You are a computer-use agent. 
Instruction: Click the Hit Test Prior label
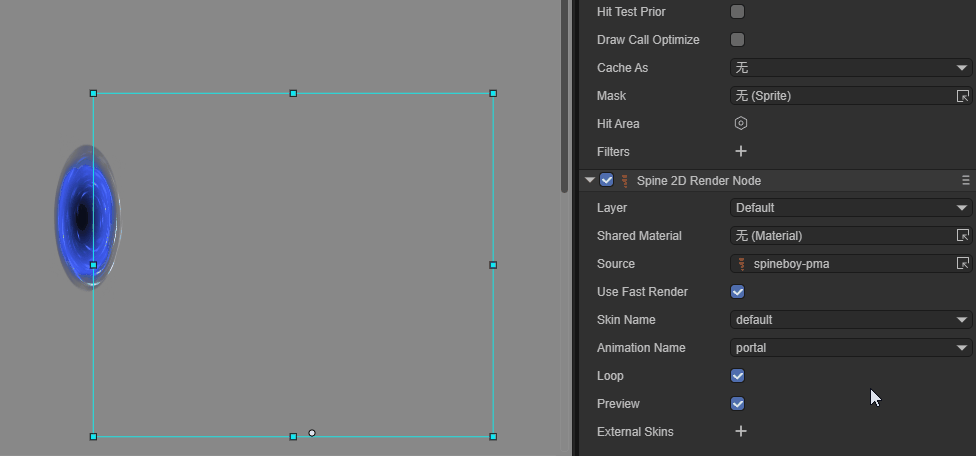pyautogui.click(x=631, y=12)
